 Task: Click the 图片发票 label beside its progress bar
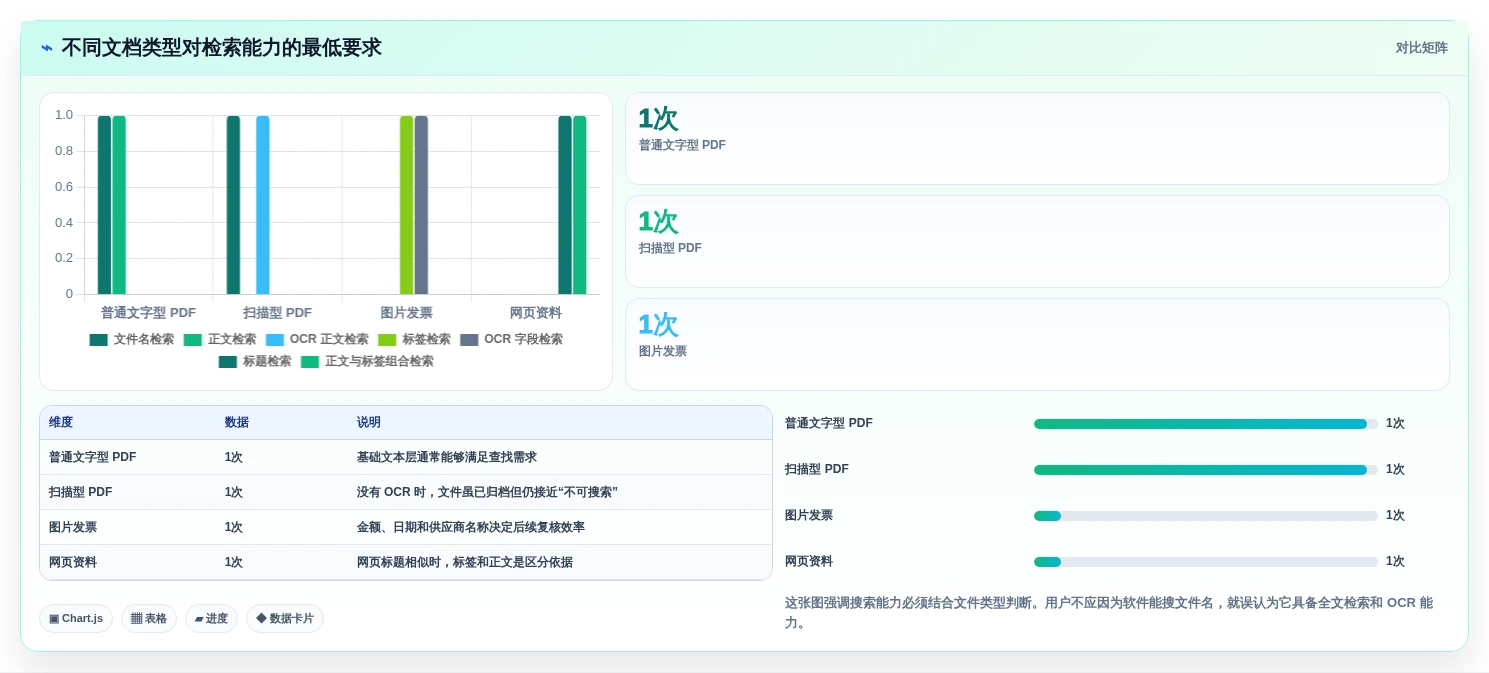[x=809, y=516]
